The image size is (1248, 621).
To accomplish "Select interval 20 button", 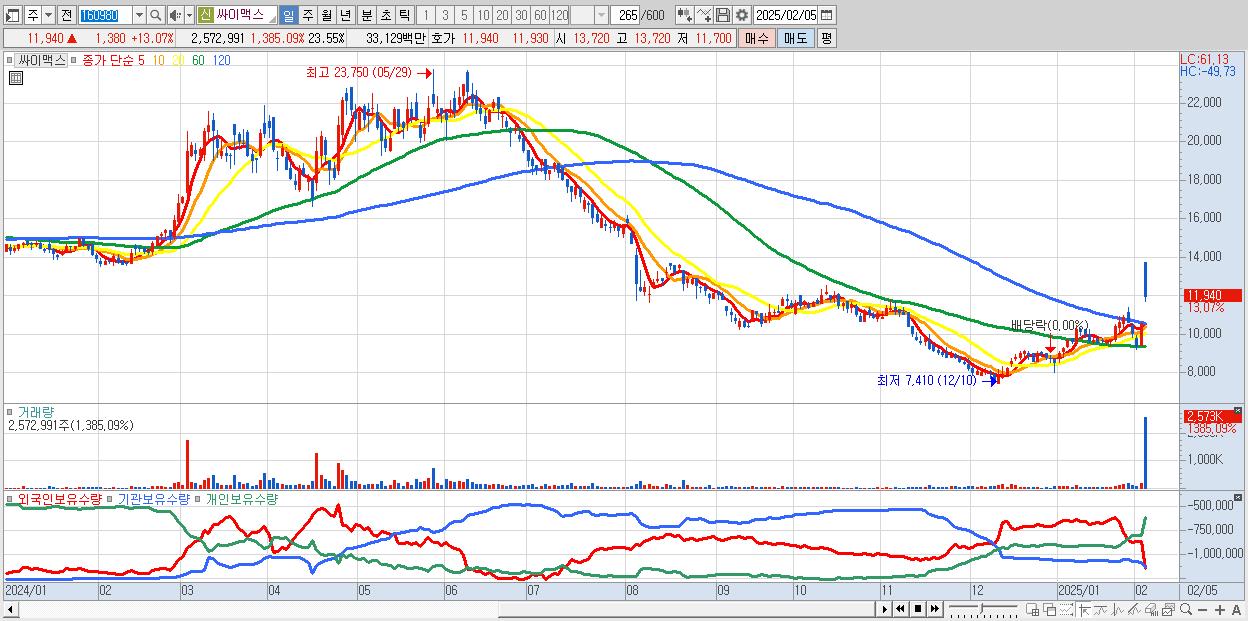I will [x=502, y=15].
